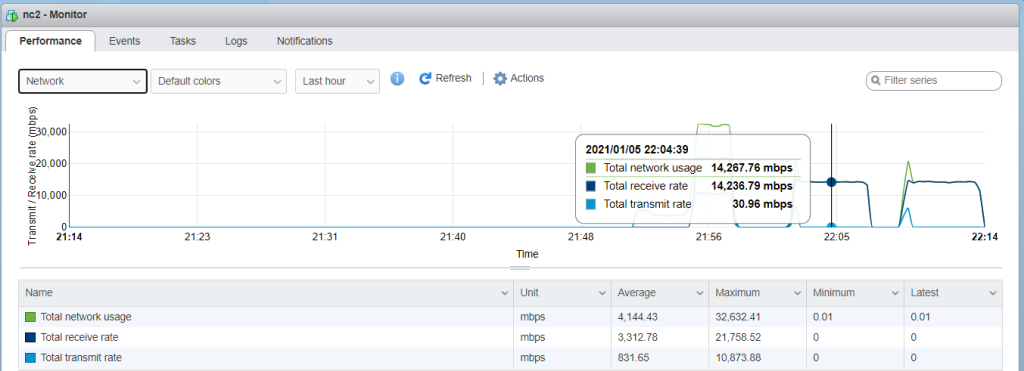This screenshot has width=1024, height=371.
Task: Expand the Minimum column header menu
Action: click(x=895, y=293)
